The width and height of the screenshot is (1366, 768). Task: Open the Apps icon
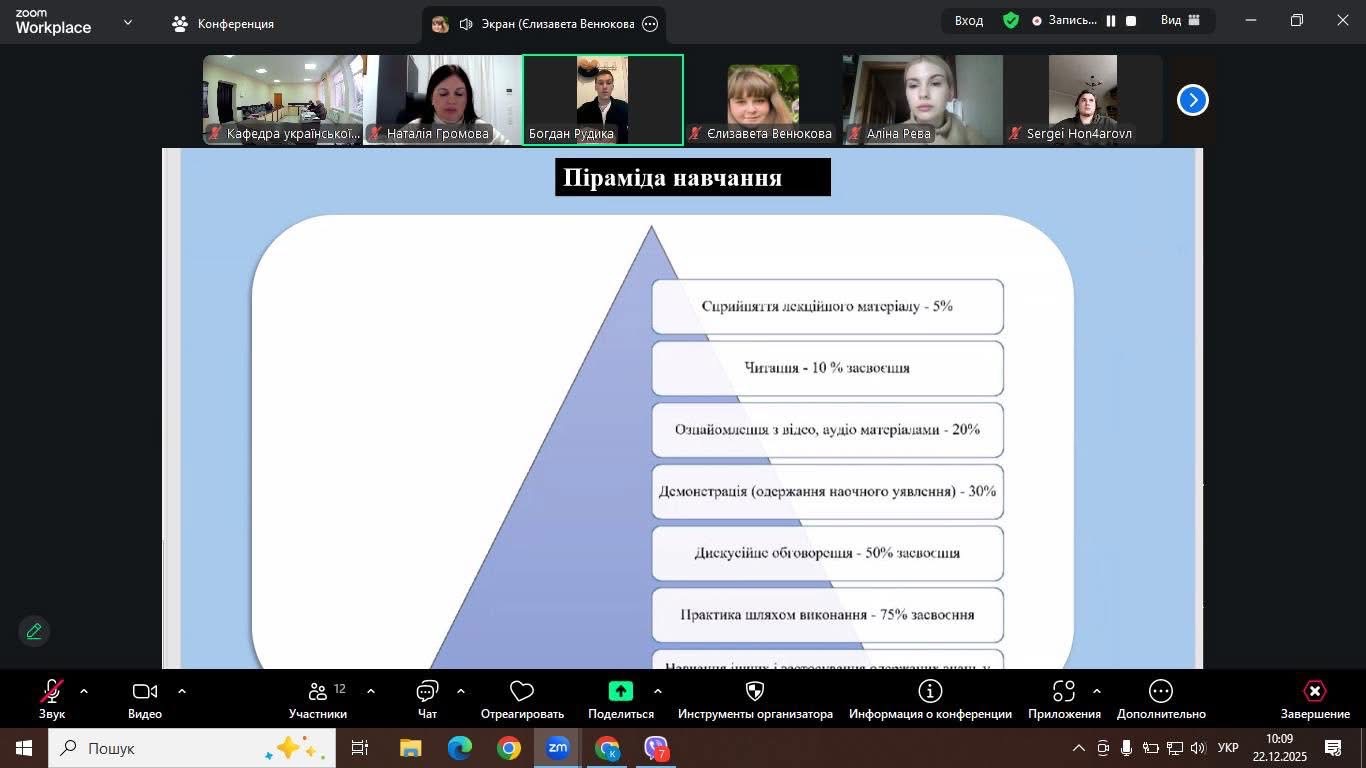tap(1064, 692)
